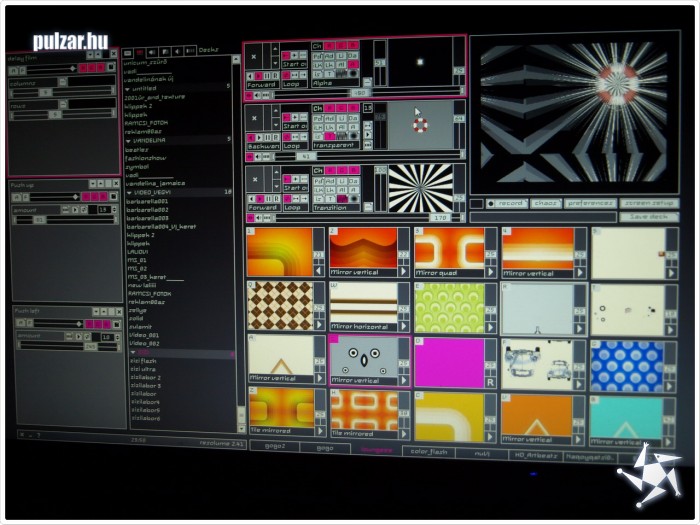Image resolution: width=700 pixels, height=525 pixels.
Task: Toggle the first pink Ch button on layer 1
Action: coord(332,45)
